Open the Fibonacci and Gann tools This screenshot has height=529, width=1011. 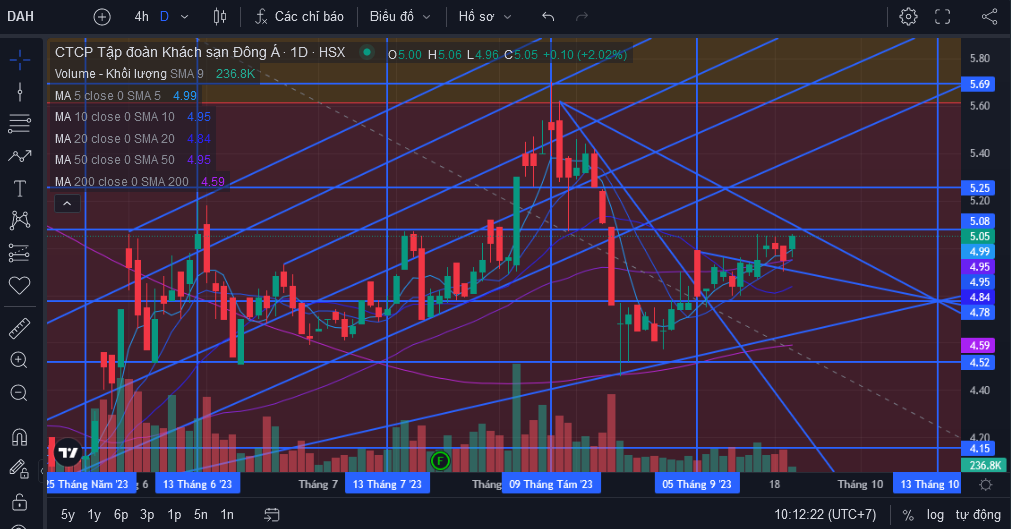19,123
